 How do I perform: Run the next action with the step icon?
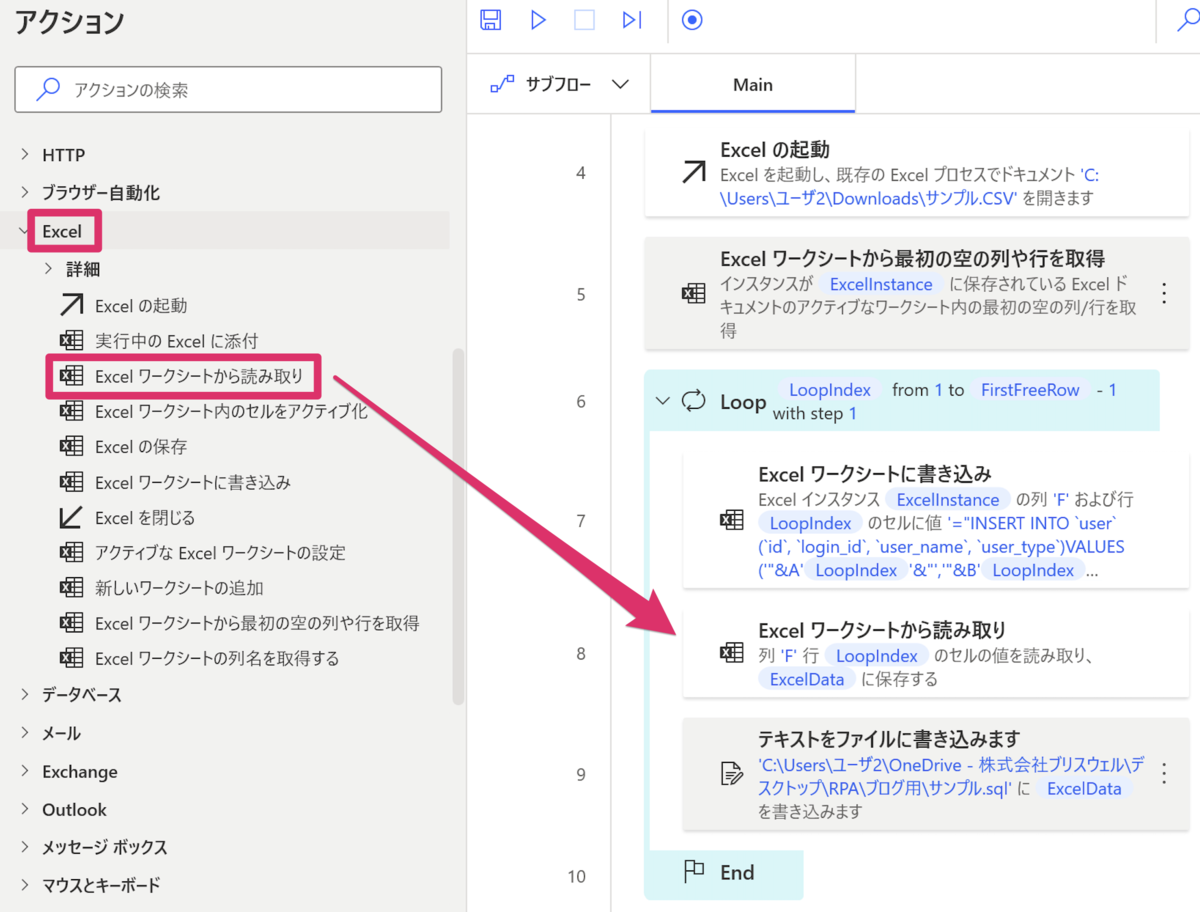pyautogui.click(x=631, y=20)
